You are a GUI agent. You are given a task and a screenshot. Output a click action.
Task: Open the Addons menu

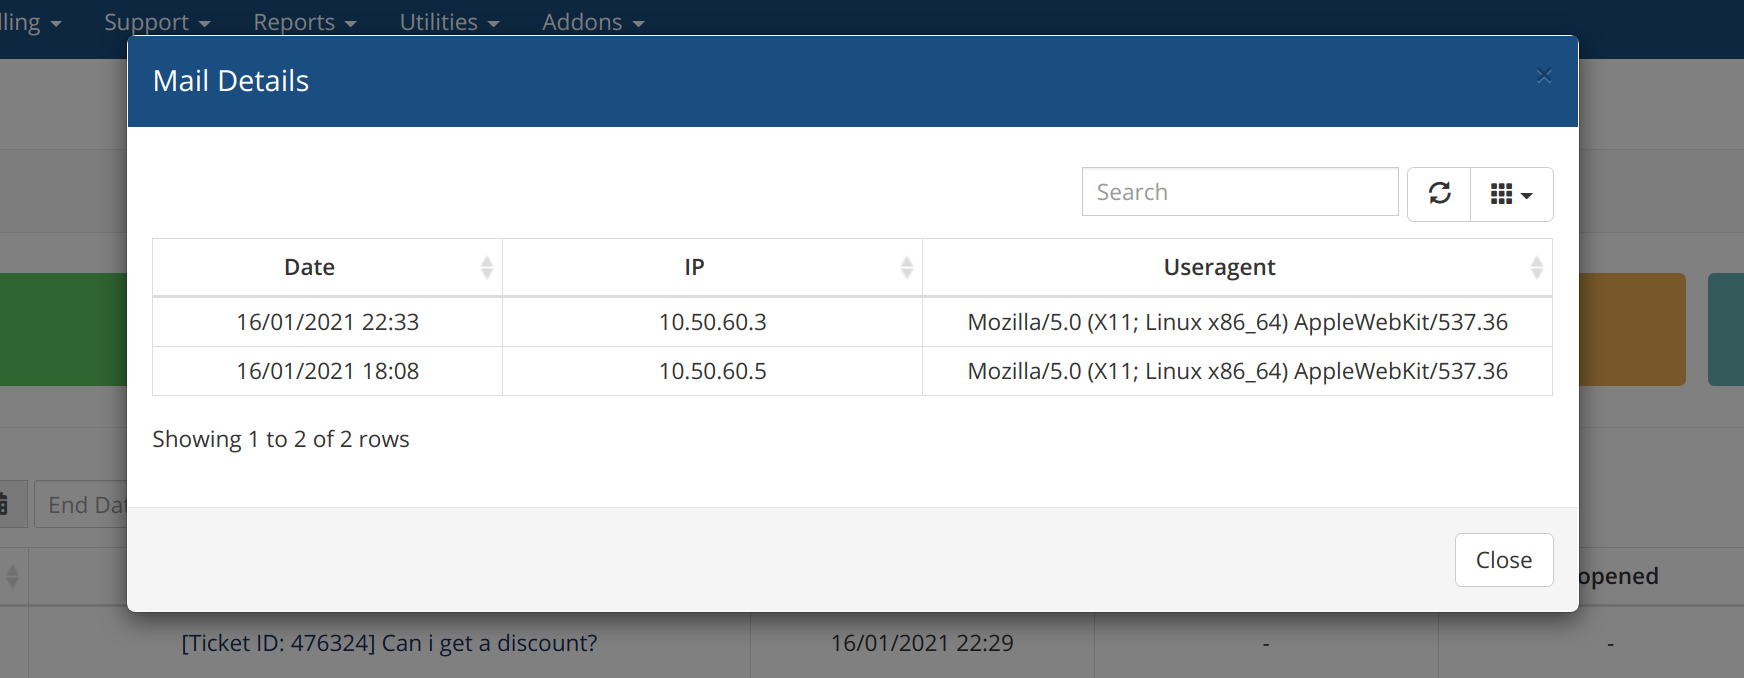click(x=593, y=22)
